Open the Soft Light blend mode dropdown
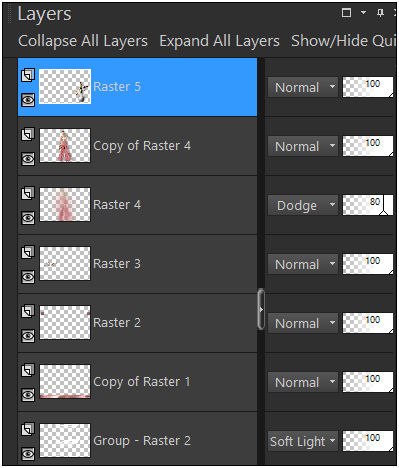 pyautogui.click(x=303, y=441)
